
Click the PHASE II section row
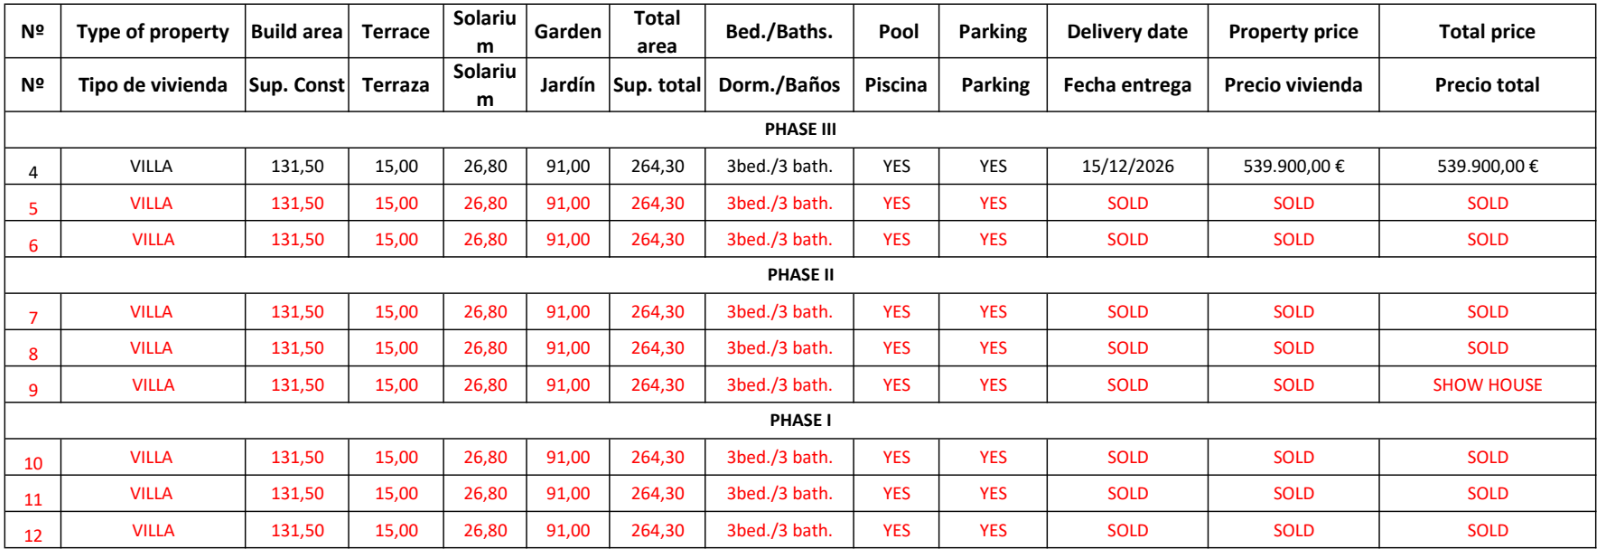click(800, 275)
